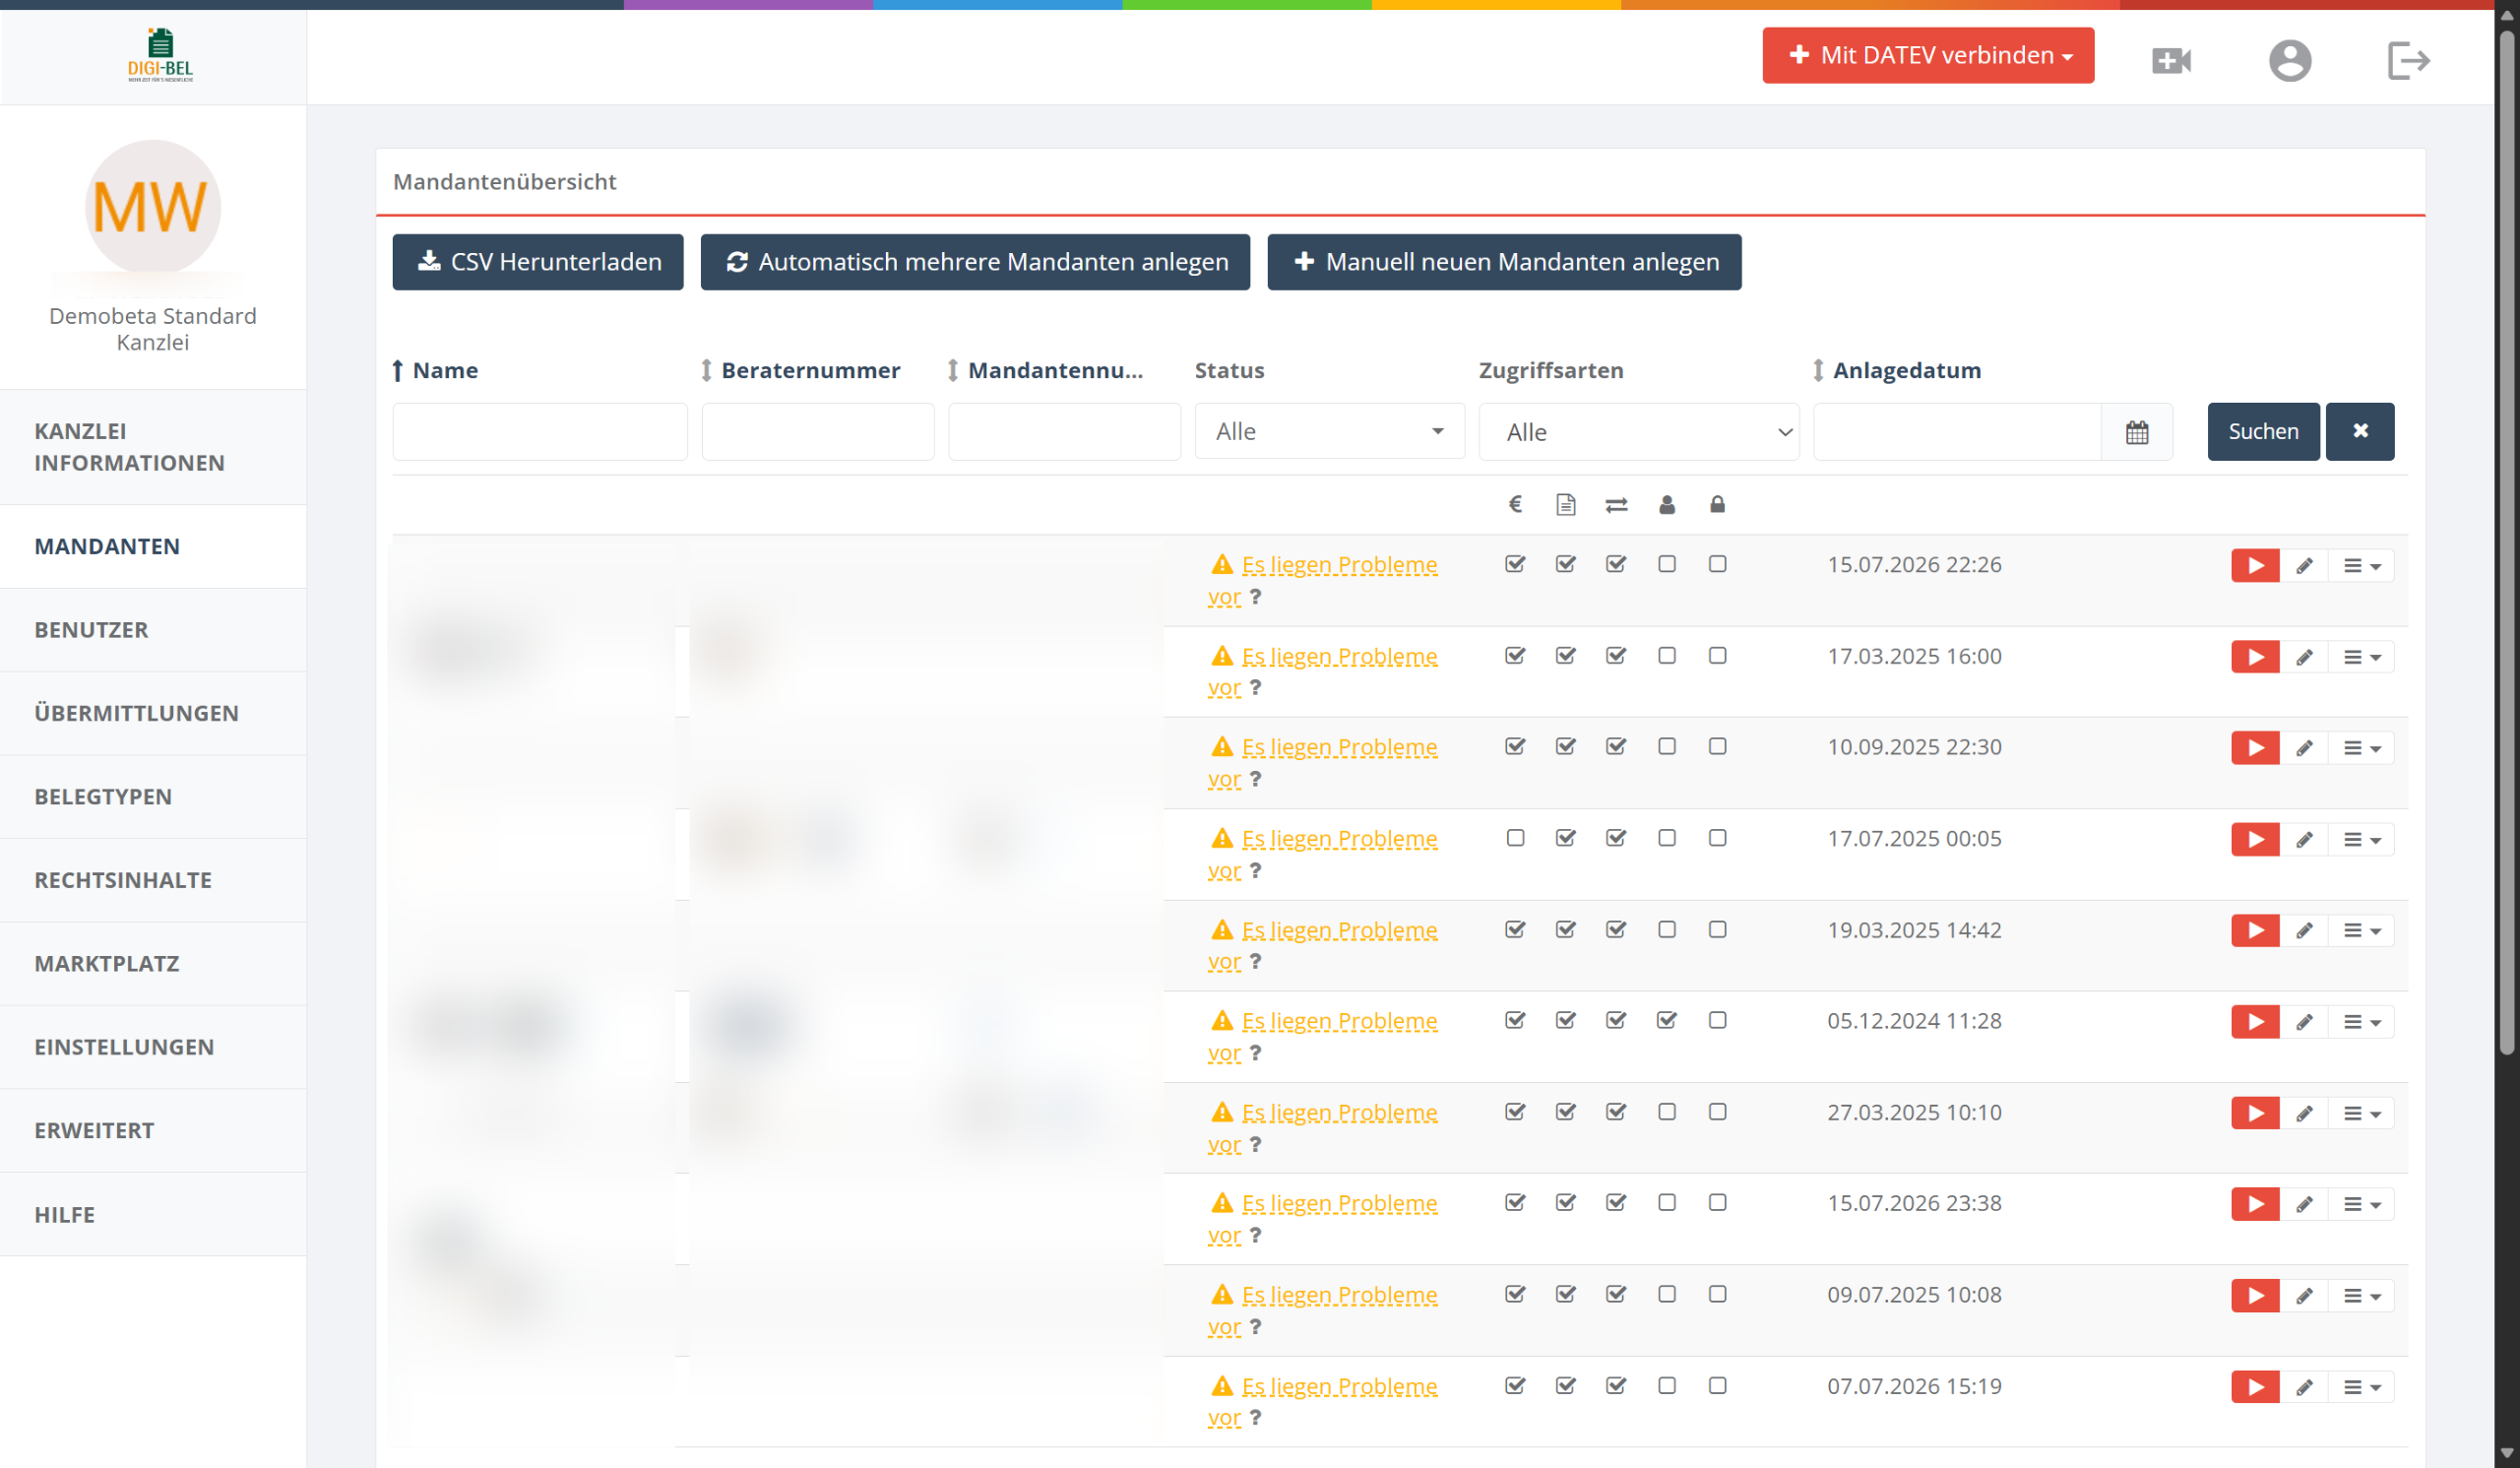Toggle lock checkbox in row 15.07.2026 22:26
Viewport: 2520px width, 1468px height.
(1717, 564)
